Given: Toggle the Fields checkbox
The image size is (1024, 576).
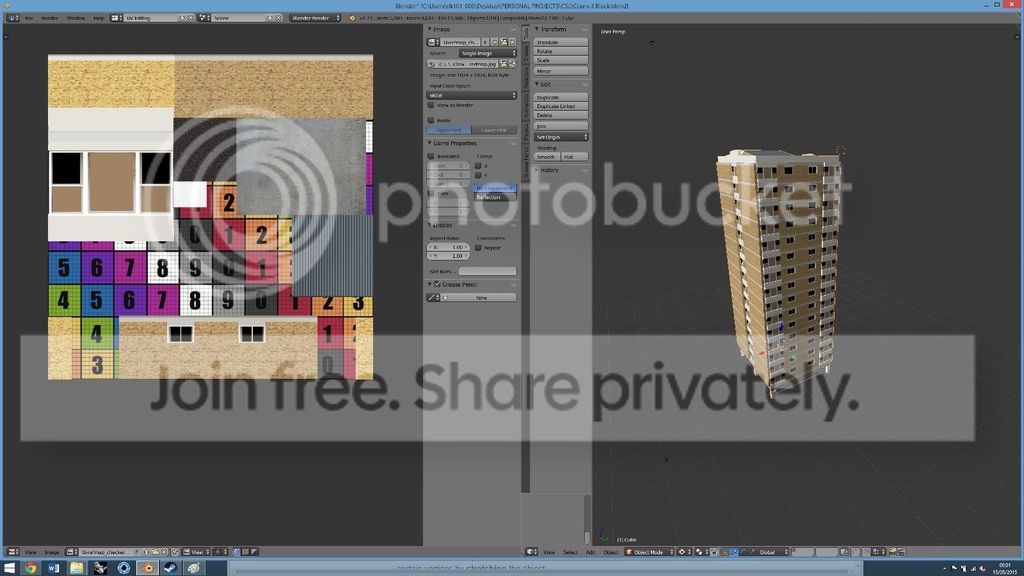Looking at the screenshot, I should [431, 120].
